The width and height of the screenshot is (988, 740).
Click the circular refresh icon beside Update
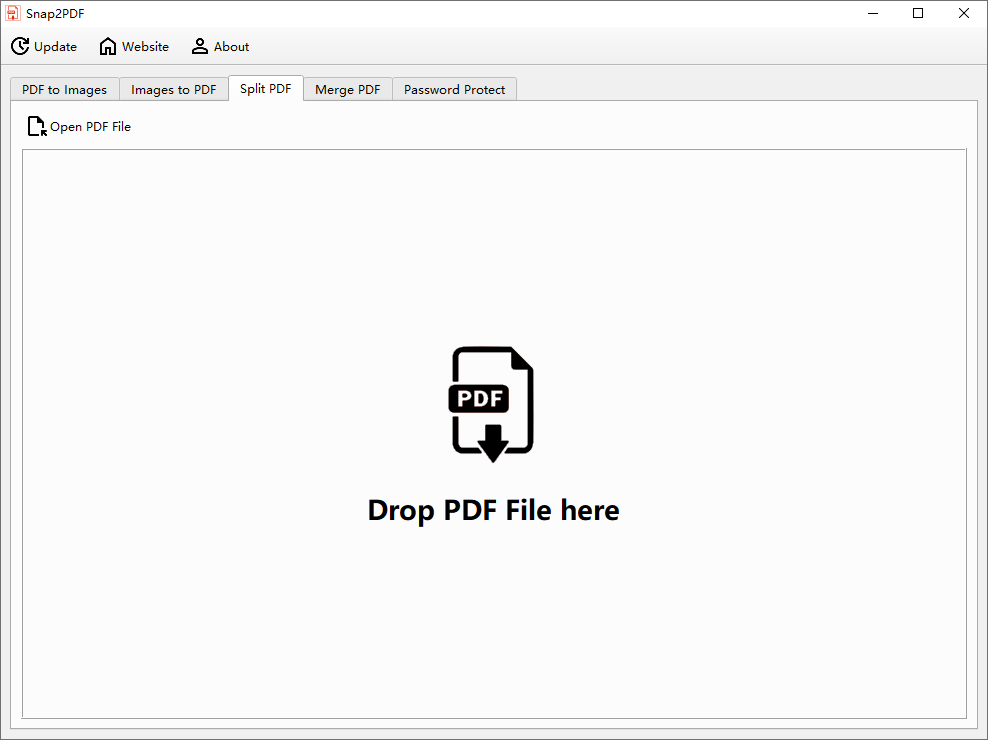click(20, 47)
